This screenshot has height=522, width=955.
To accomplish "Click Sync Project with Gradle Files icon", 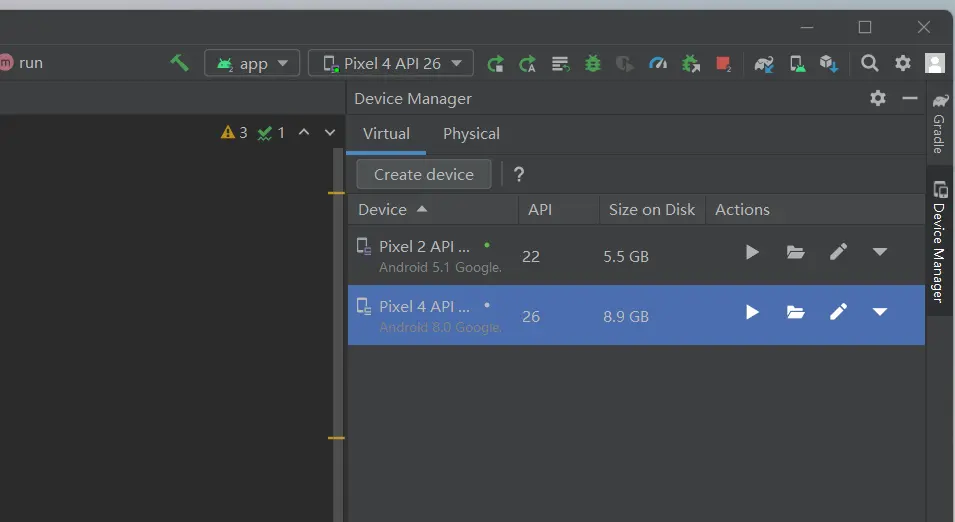I will coord(764,64).
